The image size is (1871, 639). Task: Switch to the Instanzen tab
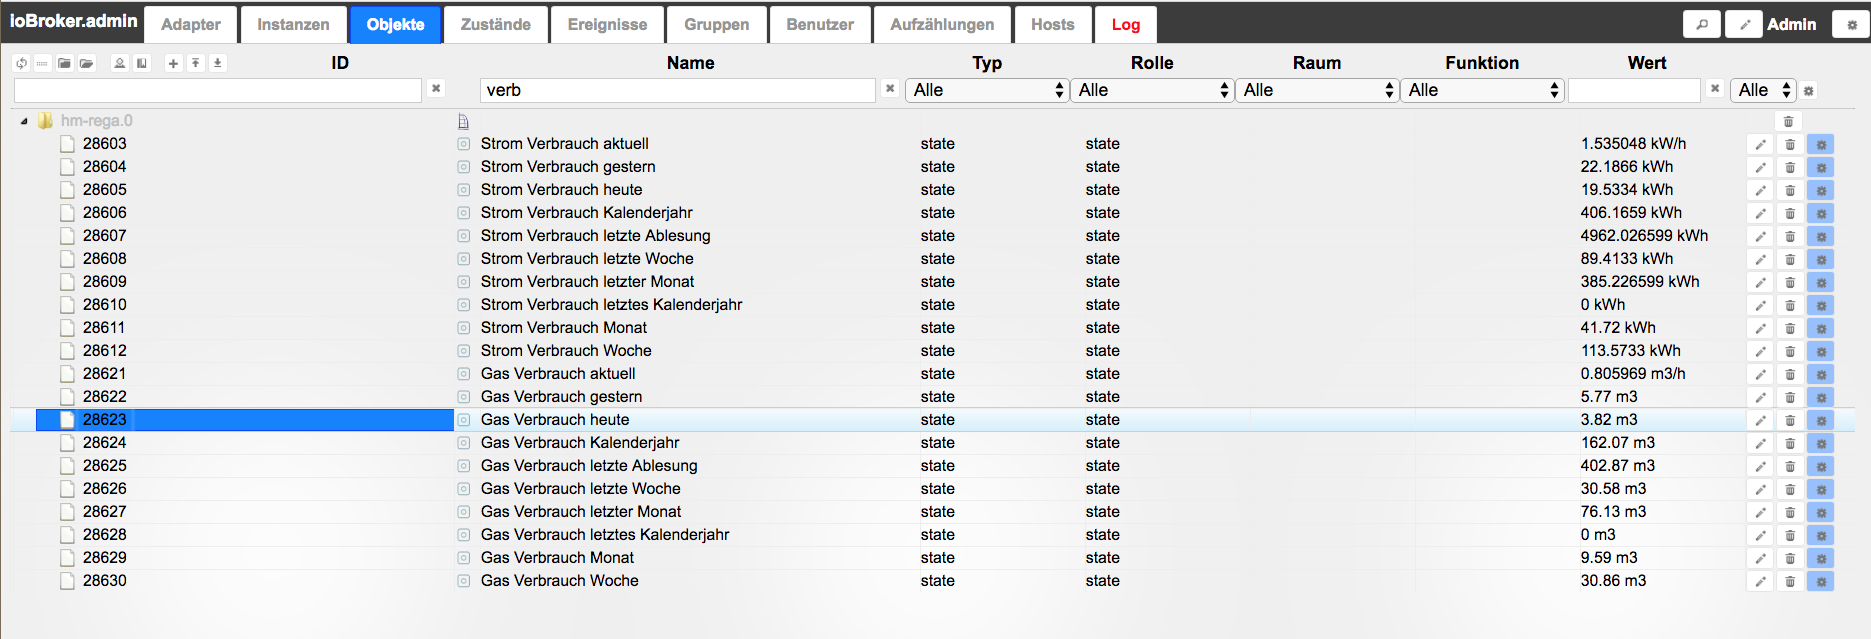(293, 24)
